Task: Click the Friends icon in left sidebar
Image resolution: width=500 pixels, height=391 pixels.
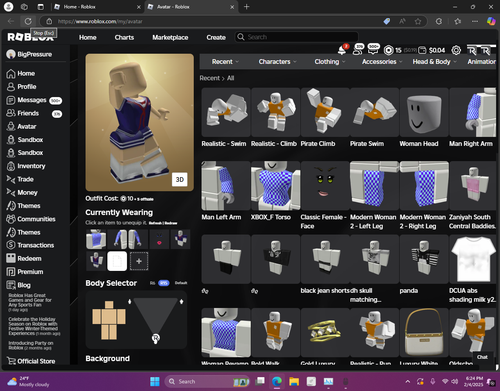Action: click(x=11, y=113)
